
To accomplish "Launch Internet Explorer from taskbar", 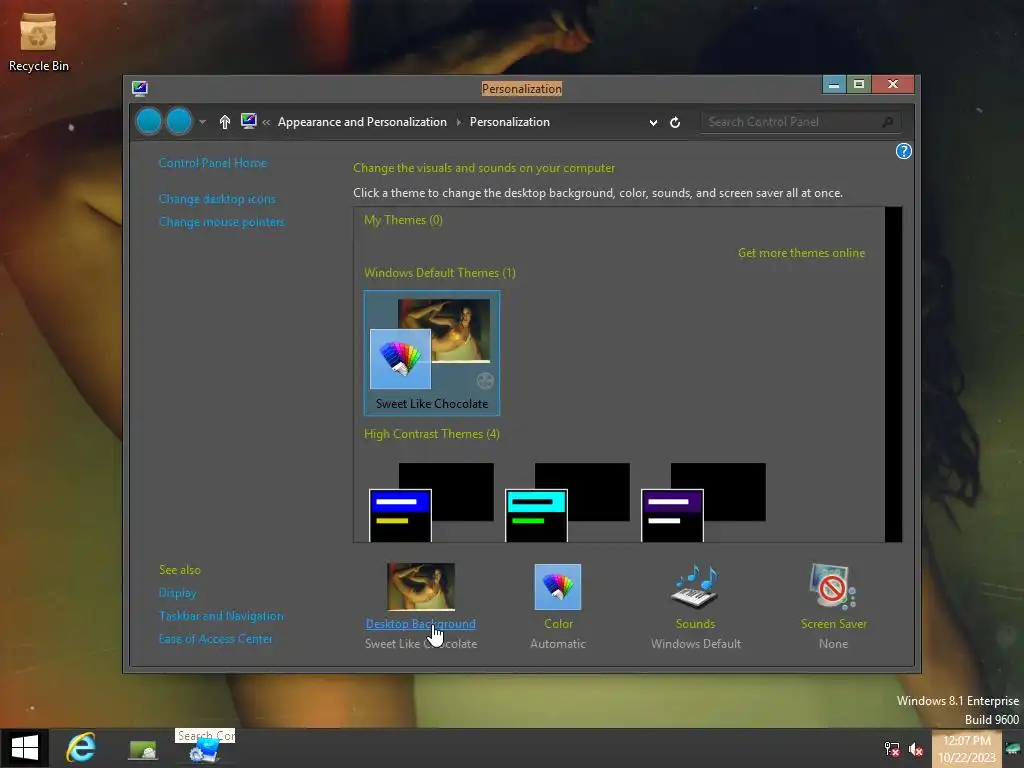I will point(81,748).
